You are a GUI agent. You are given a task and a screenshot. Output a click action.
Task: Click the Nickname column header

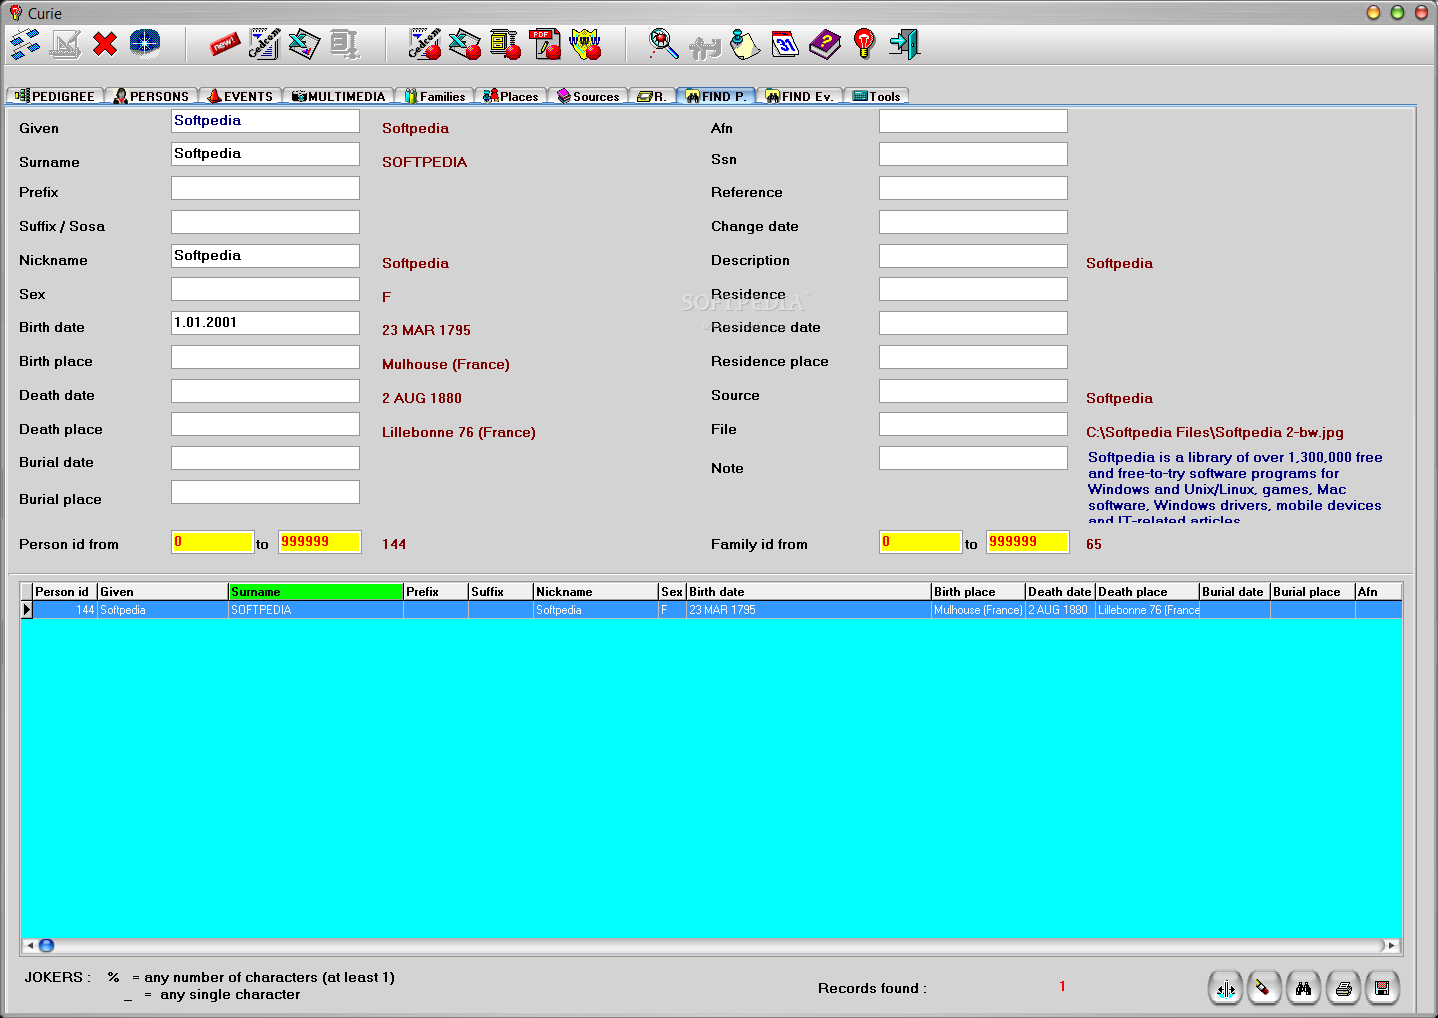pos(596,592)
